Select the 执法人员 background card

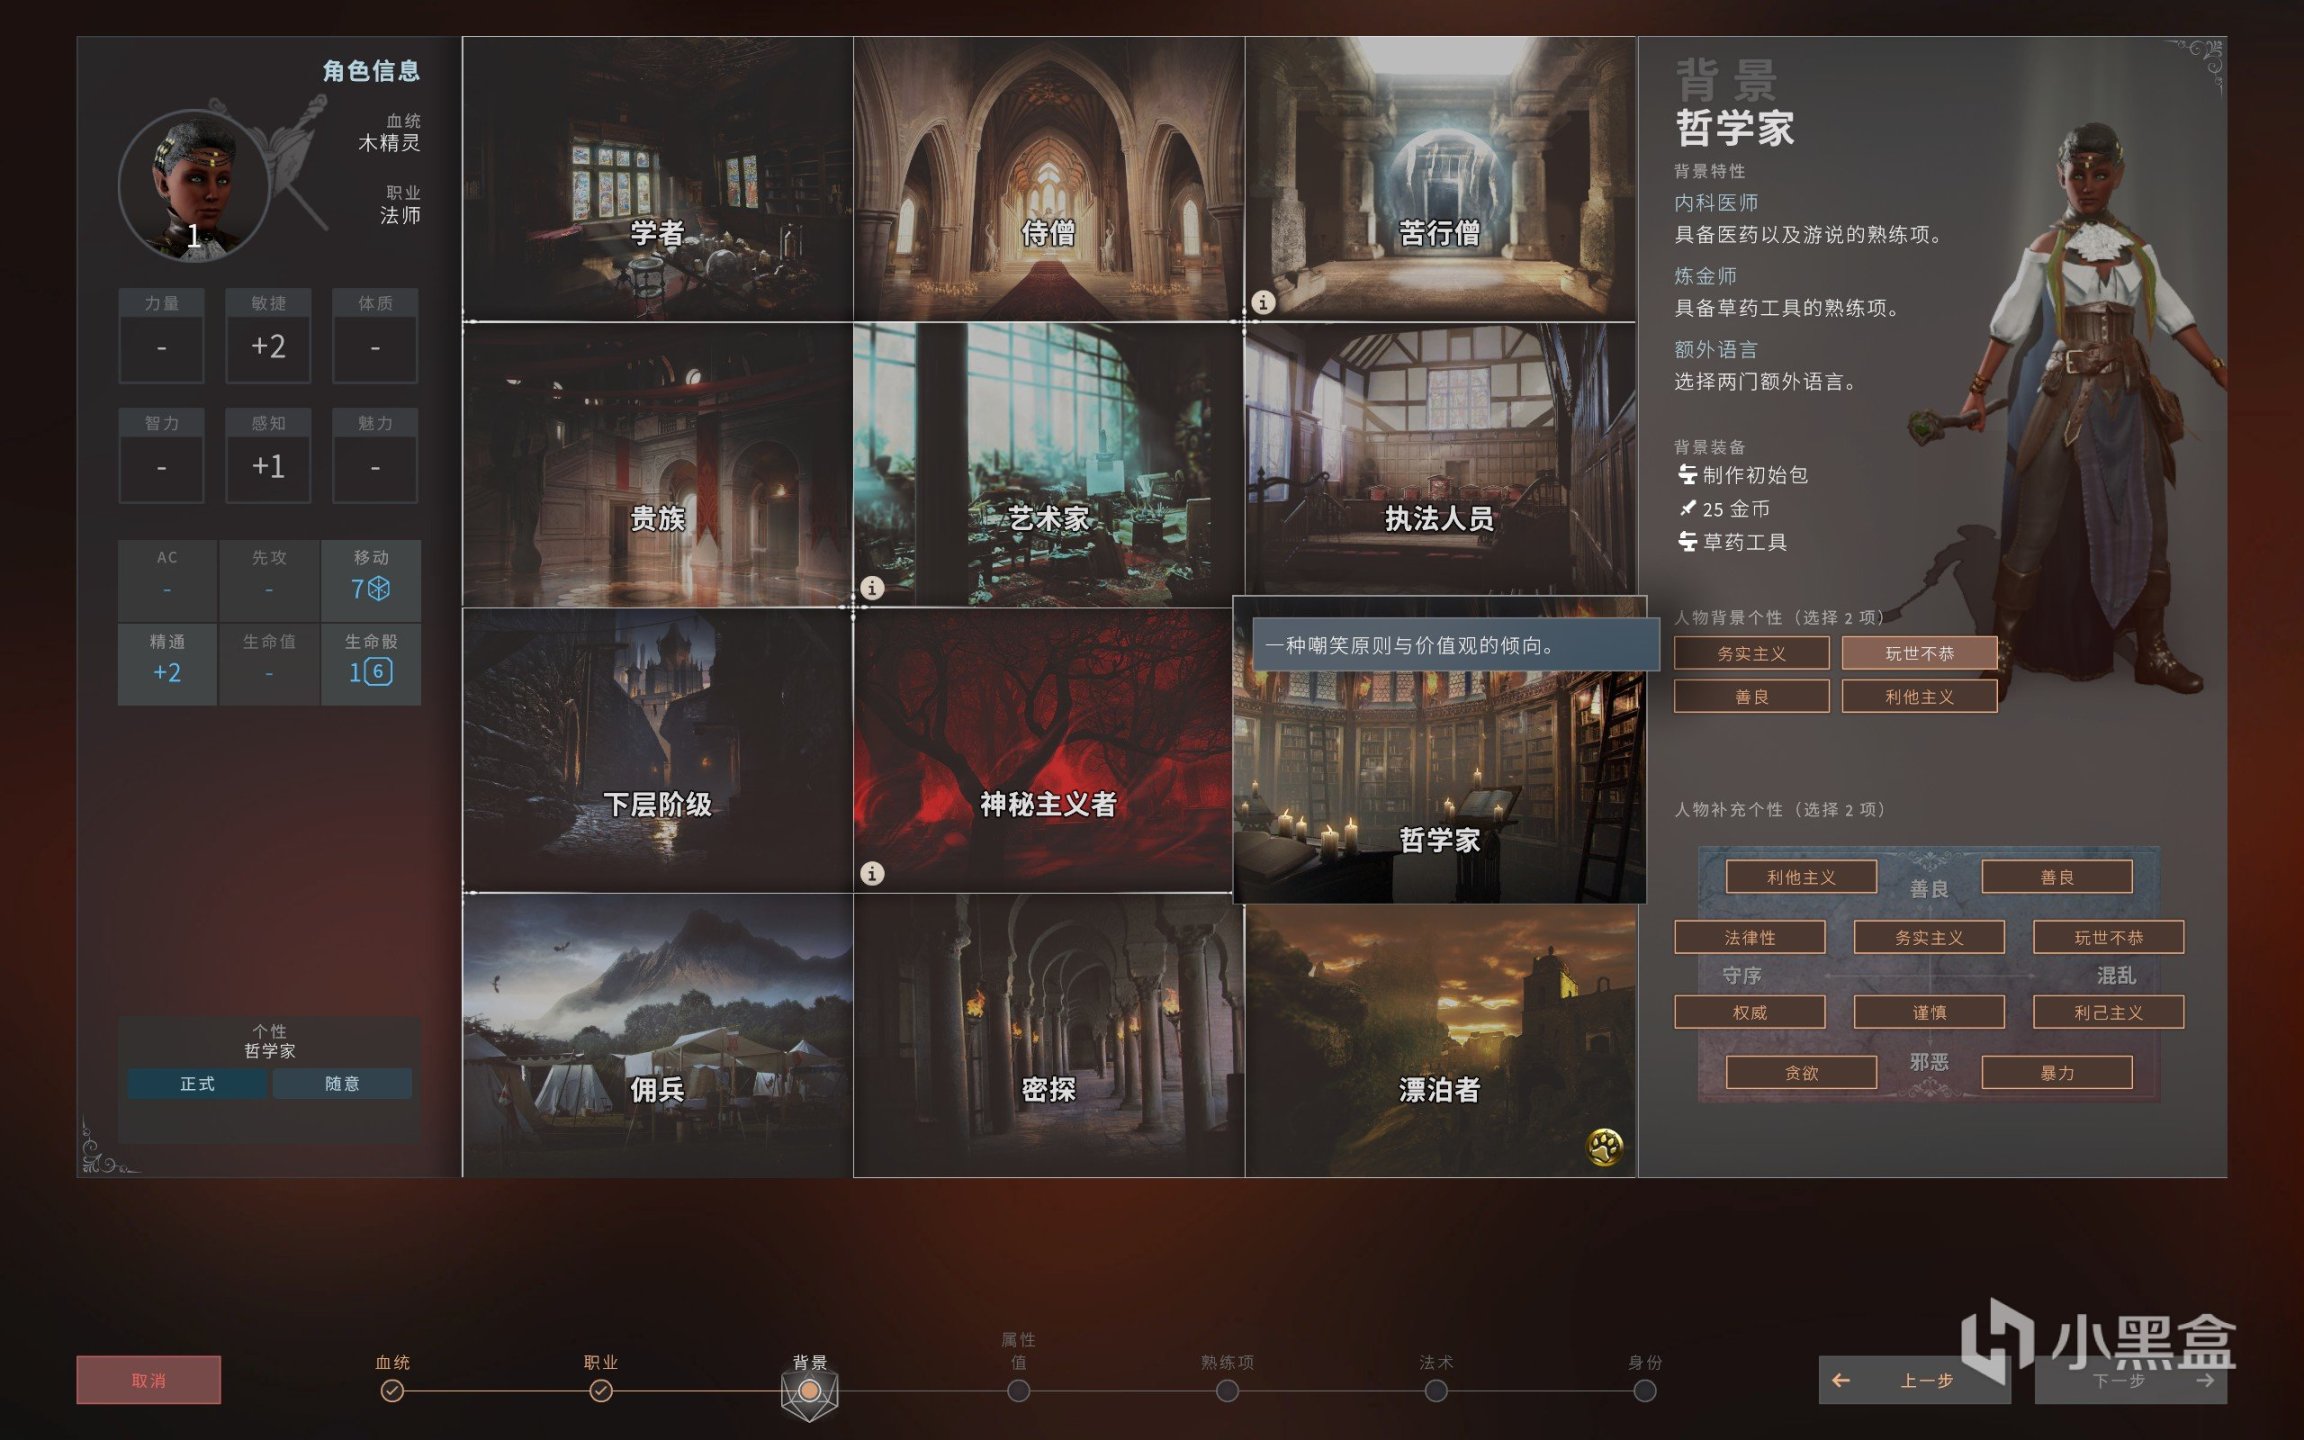1440,460
